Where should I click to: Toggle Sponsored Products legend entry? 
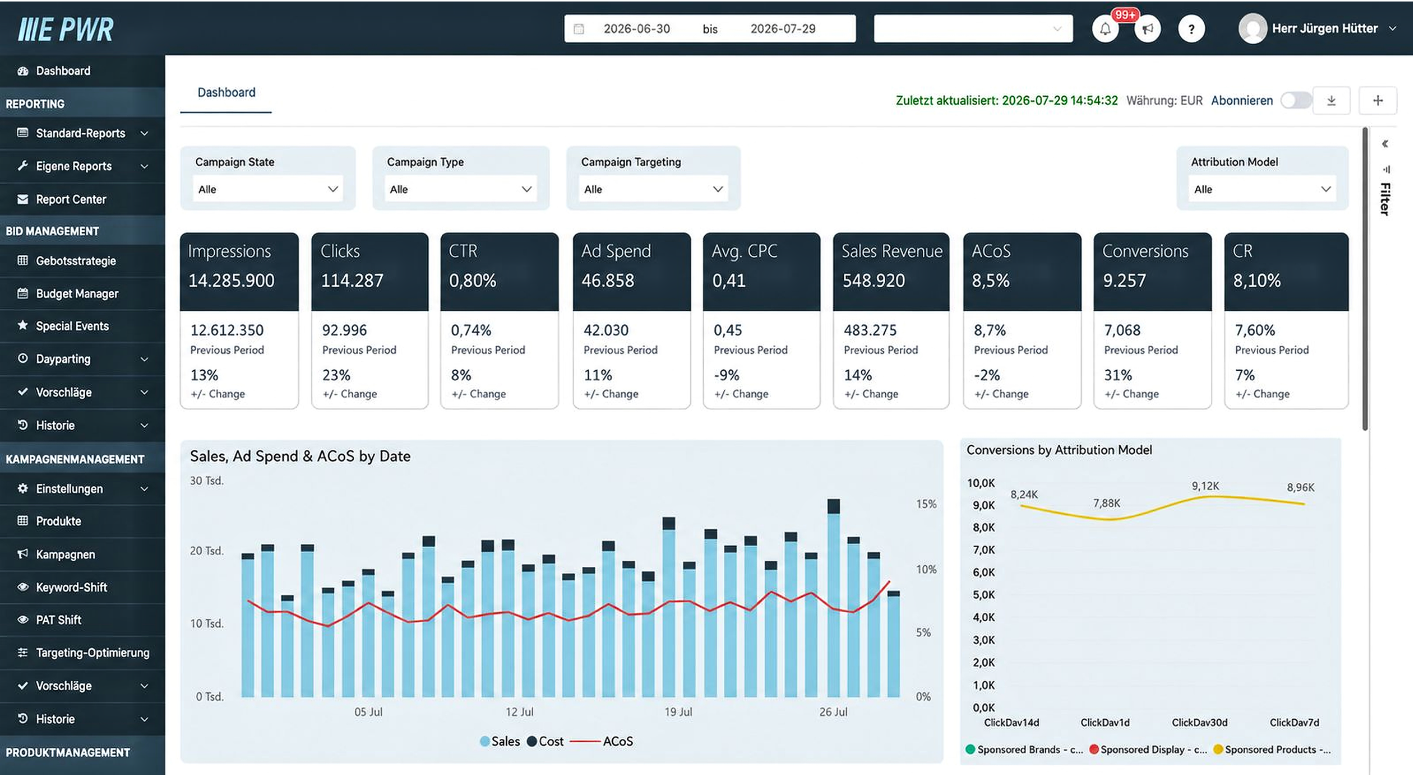coord(1272,750)
